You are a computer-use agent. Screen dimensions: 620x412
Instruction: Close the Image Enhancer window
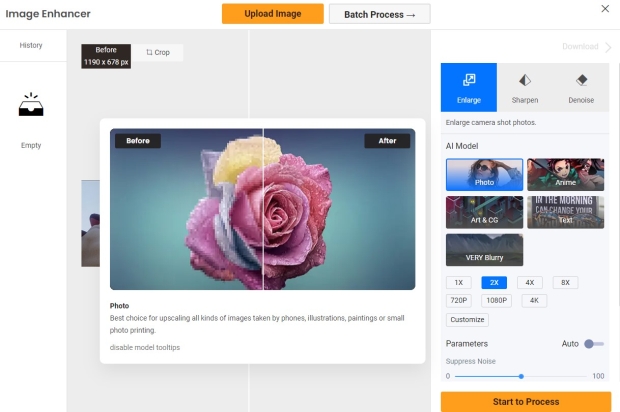(x=605, y=9)
